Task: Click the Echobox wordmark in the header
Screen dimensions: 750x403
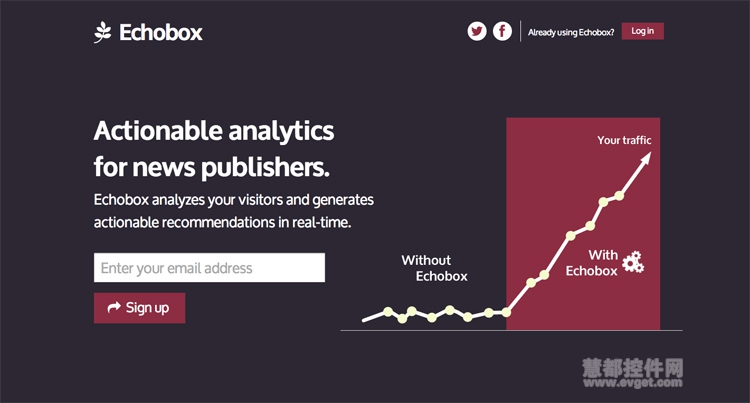Action: click(x=161, y=33)
